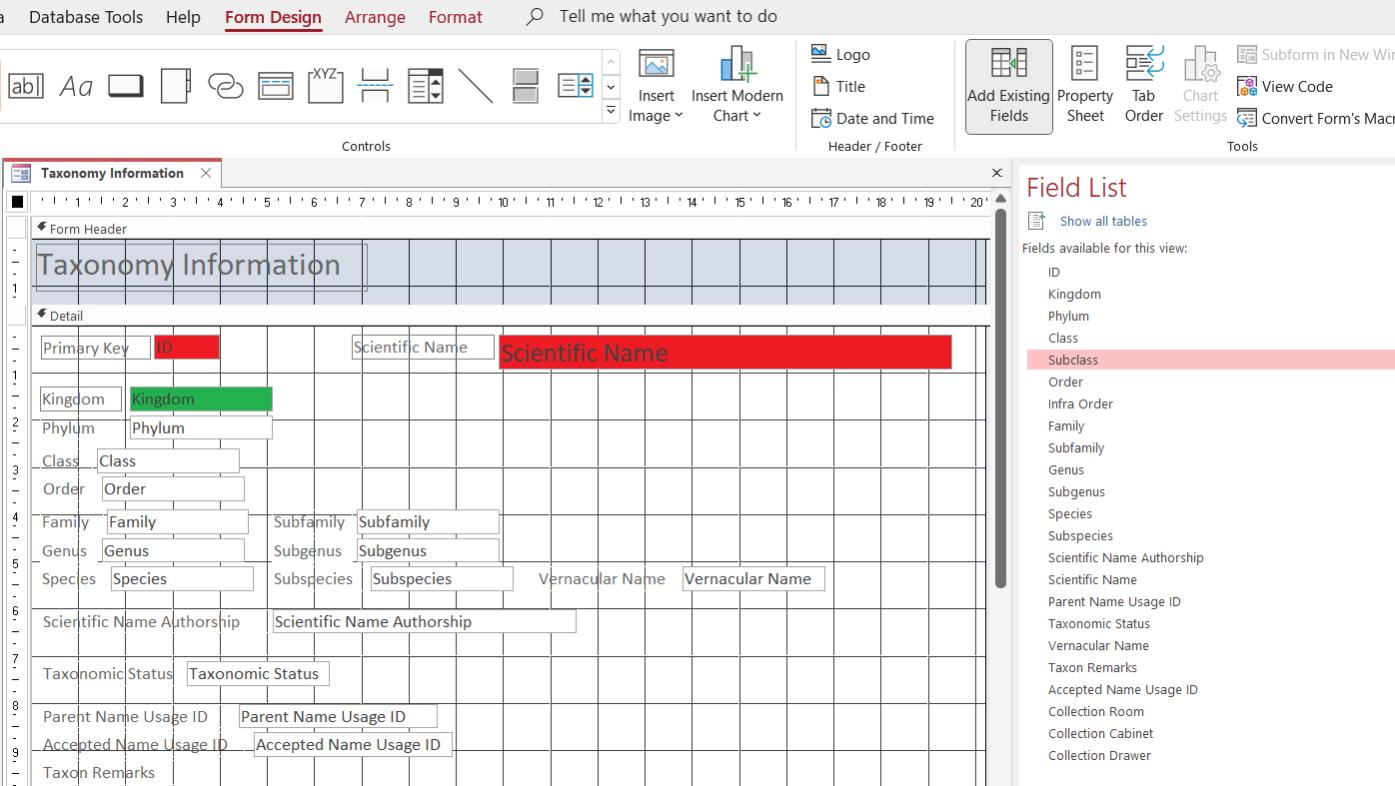1395x786 pixels.
Task: Close the Taxonomy Information tab
Action: click(206, 173)
